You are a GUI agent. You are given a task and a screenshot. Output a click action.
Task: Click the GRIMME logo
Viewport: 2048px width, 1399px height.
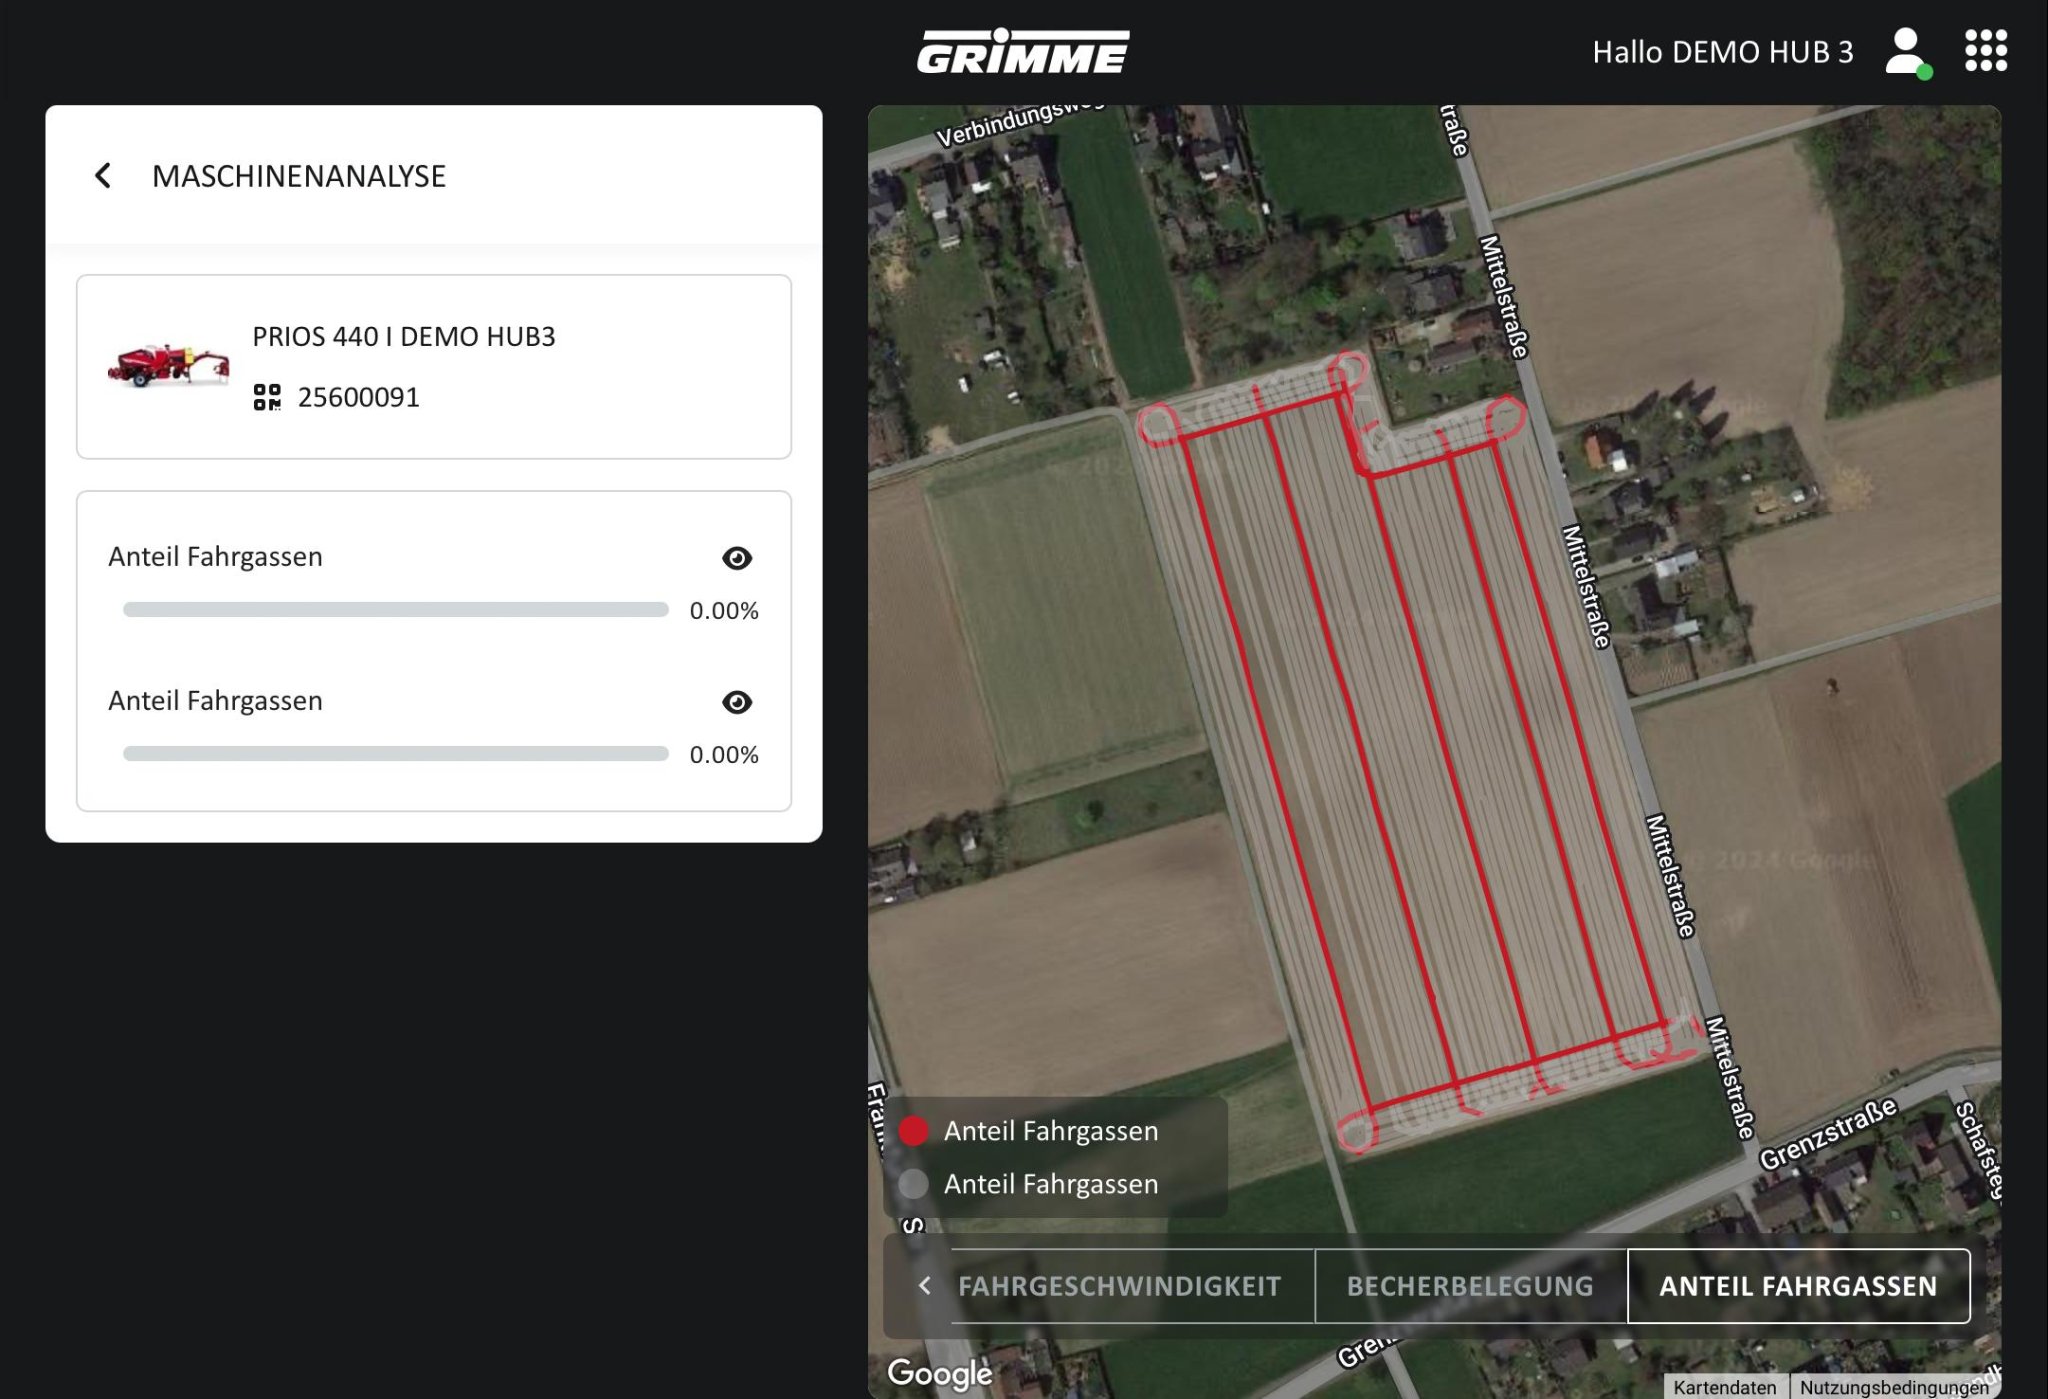click(1023, 51)
